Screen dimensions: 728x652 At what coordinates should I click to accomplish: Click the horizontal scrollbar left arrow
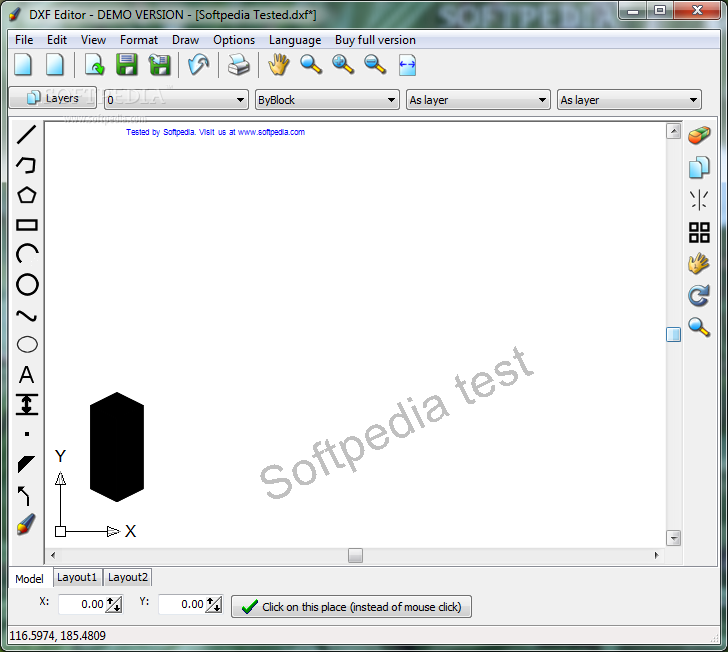(x=53, y=555)
